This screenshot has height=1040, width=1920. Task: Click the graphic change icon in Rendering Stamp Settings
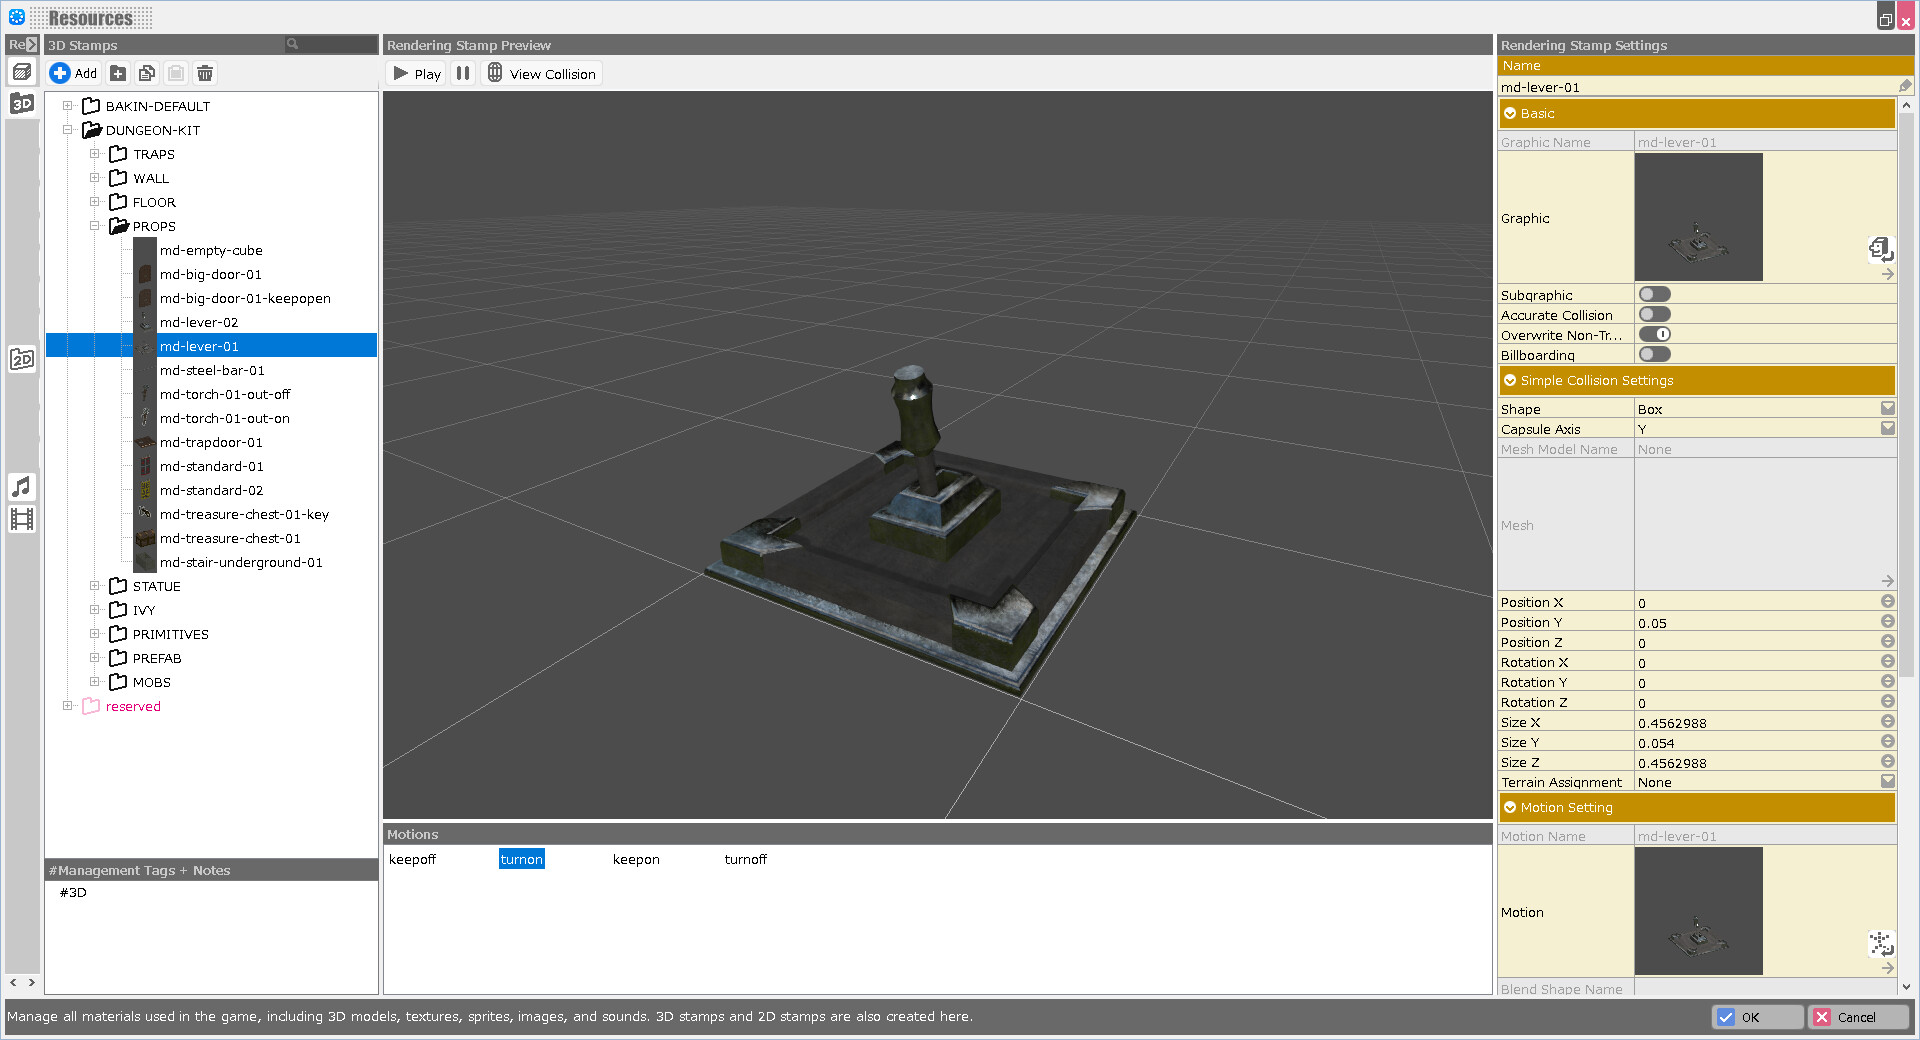(x=1881, y=250)
